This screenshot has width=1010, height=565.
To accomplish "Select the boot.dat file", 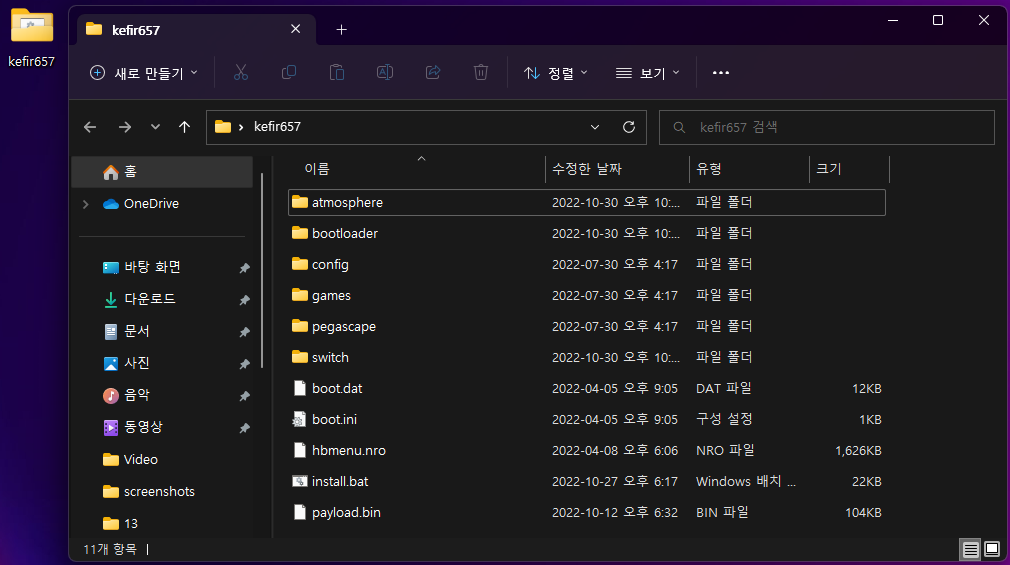I will [x=587, y=388].
